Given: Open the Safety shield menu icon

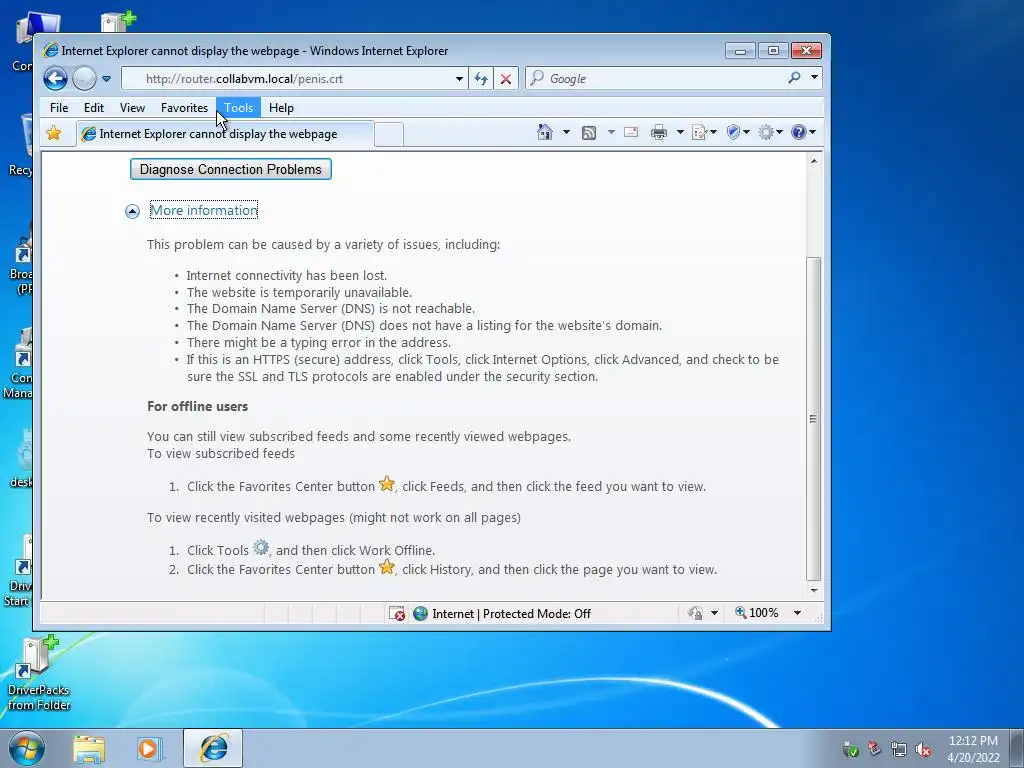Looking at the screenshot, I should 733,133.
